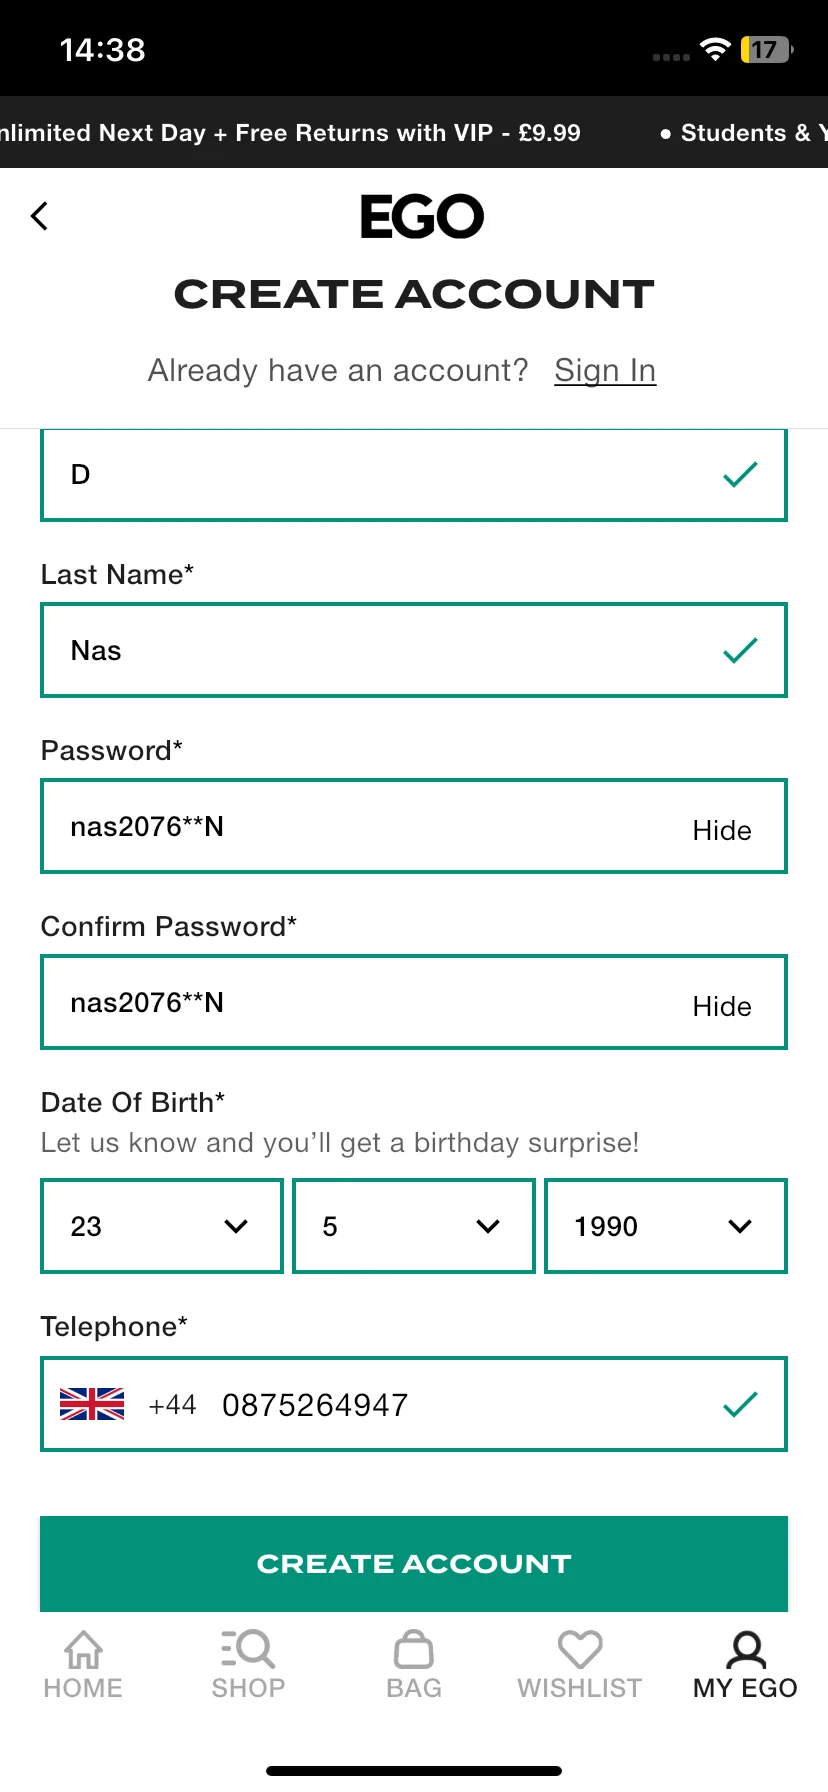Tap the VIP Next Day promo banner

pos(290,133)
